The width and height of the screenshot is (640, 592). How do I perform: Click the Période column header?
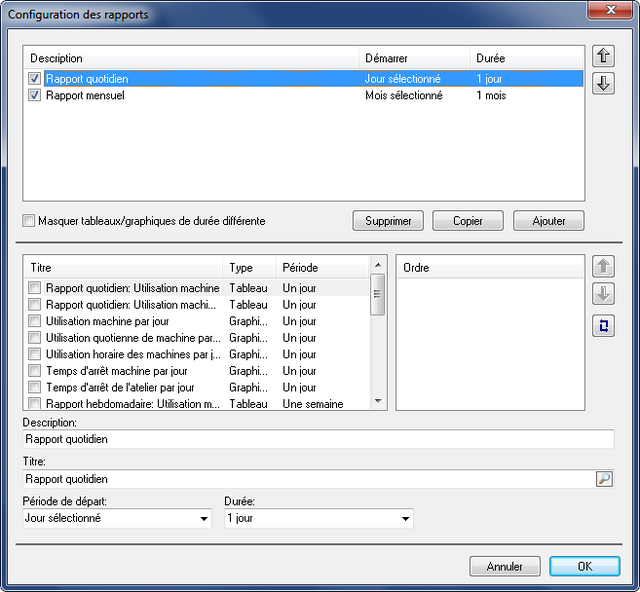tap(322, 268)
